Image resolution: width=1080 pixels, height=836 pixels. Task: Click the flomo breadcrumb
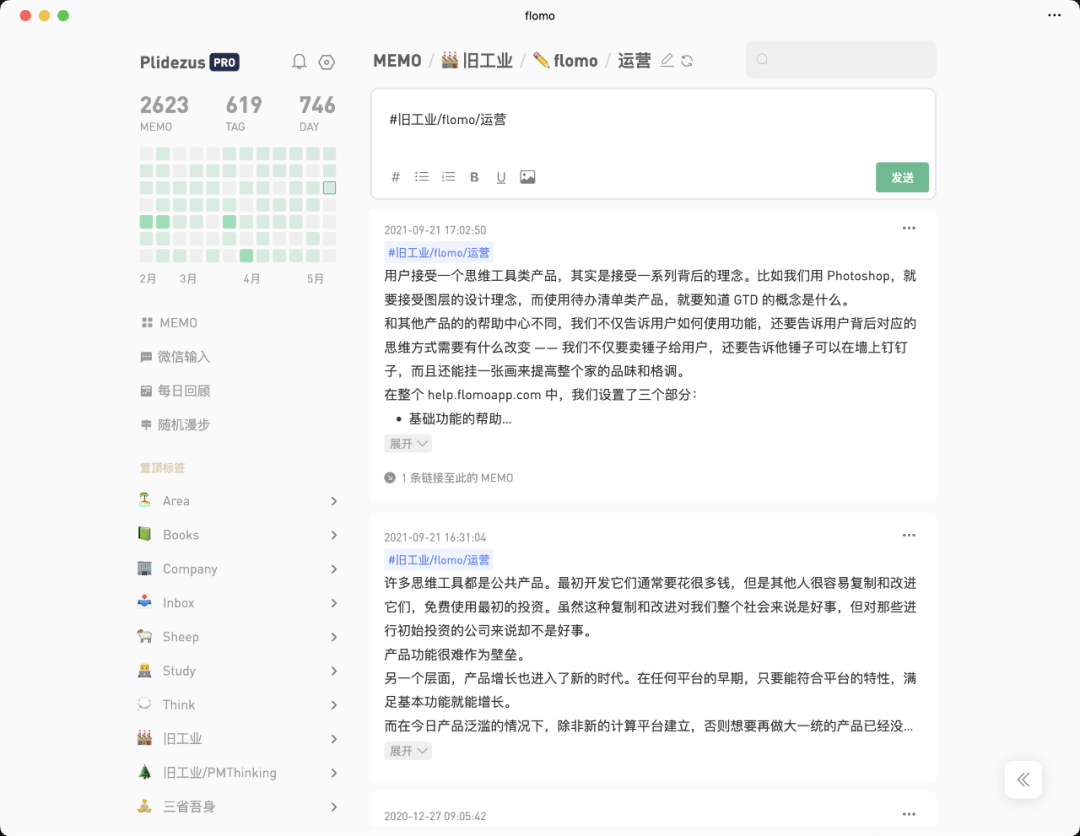[565, 61]
